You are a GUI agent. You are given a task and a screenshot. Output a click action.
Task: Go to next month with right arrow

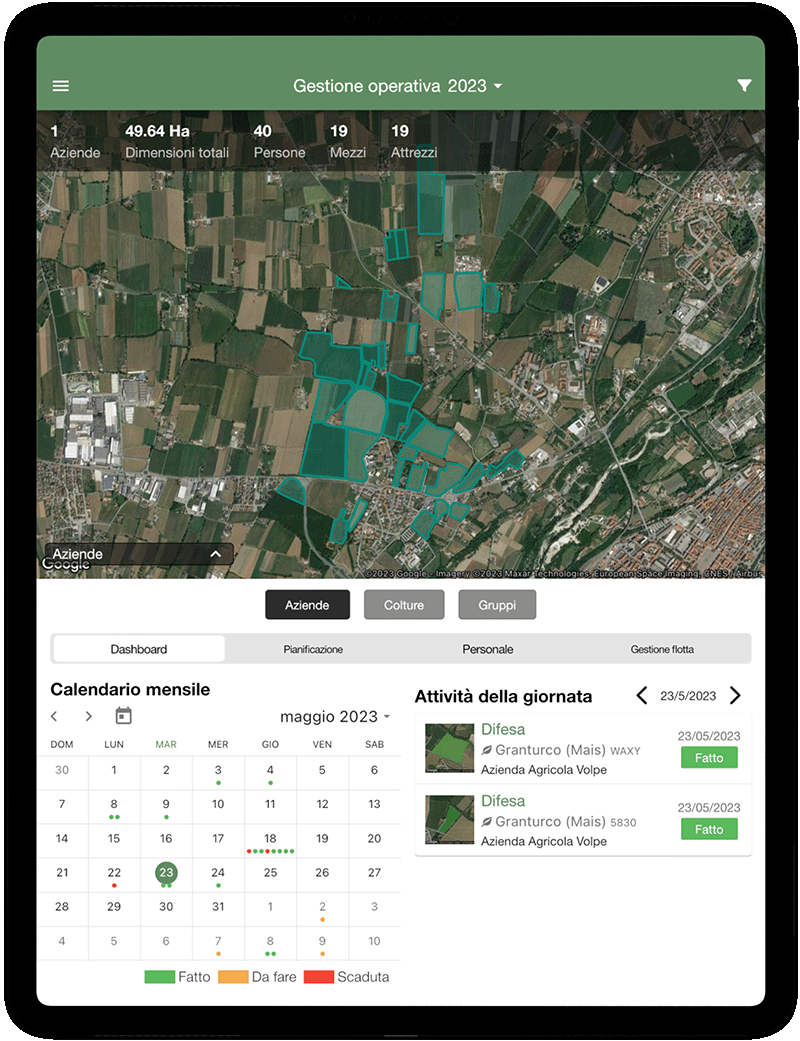(89, 716)
